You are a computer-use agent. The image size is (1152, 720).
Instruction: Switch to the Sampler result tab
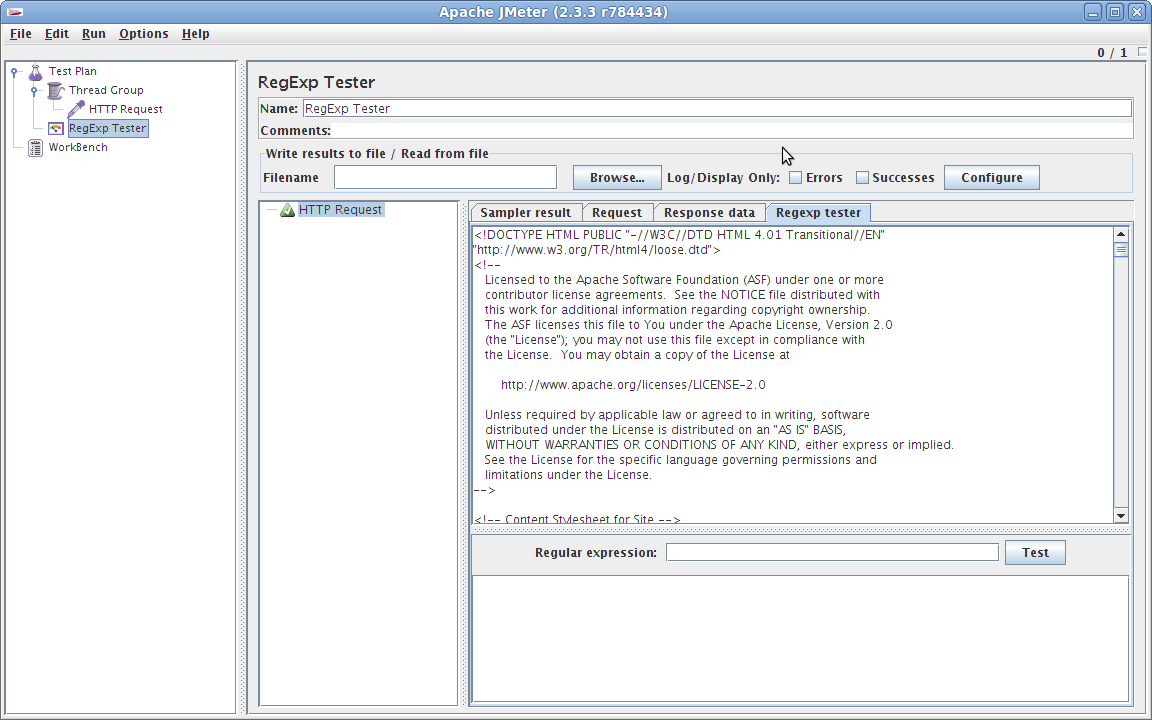pos(526,212)
